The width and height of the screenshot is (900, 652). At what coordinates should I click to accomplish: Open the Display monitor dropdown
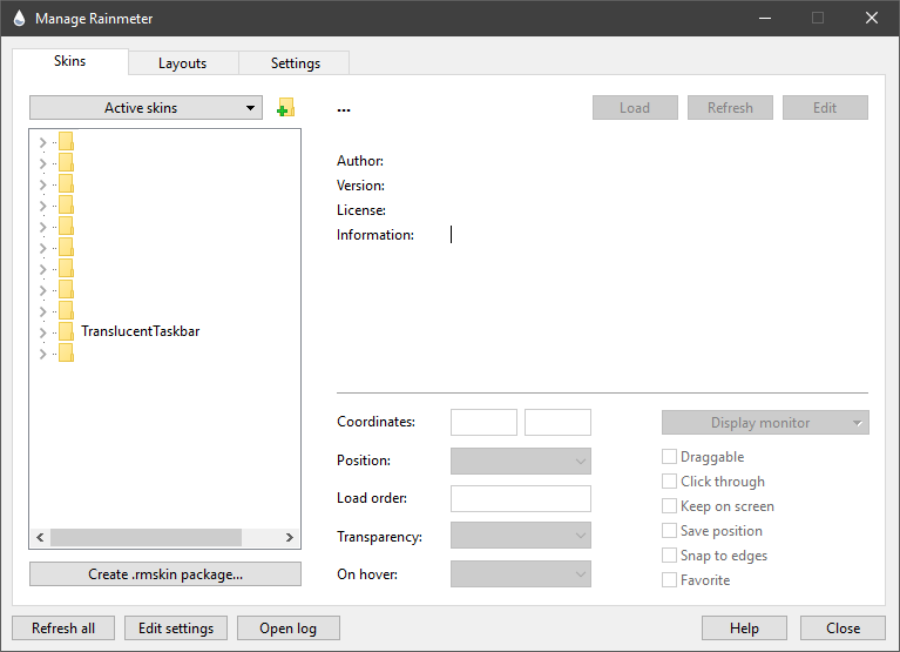click(x=765, y=423)
